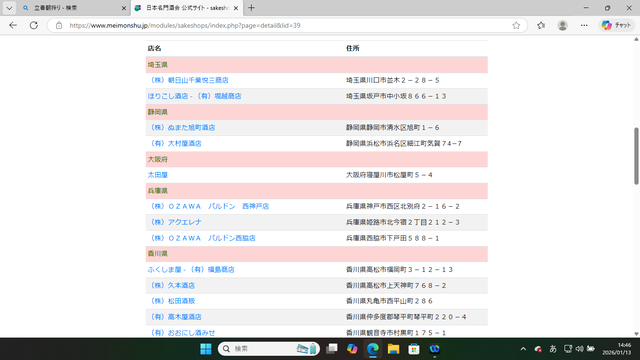640x360 pixels.
Task: Open the blue W app on the taskbar
Action: 434,349
